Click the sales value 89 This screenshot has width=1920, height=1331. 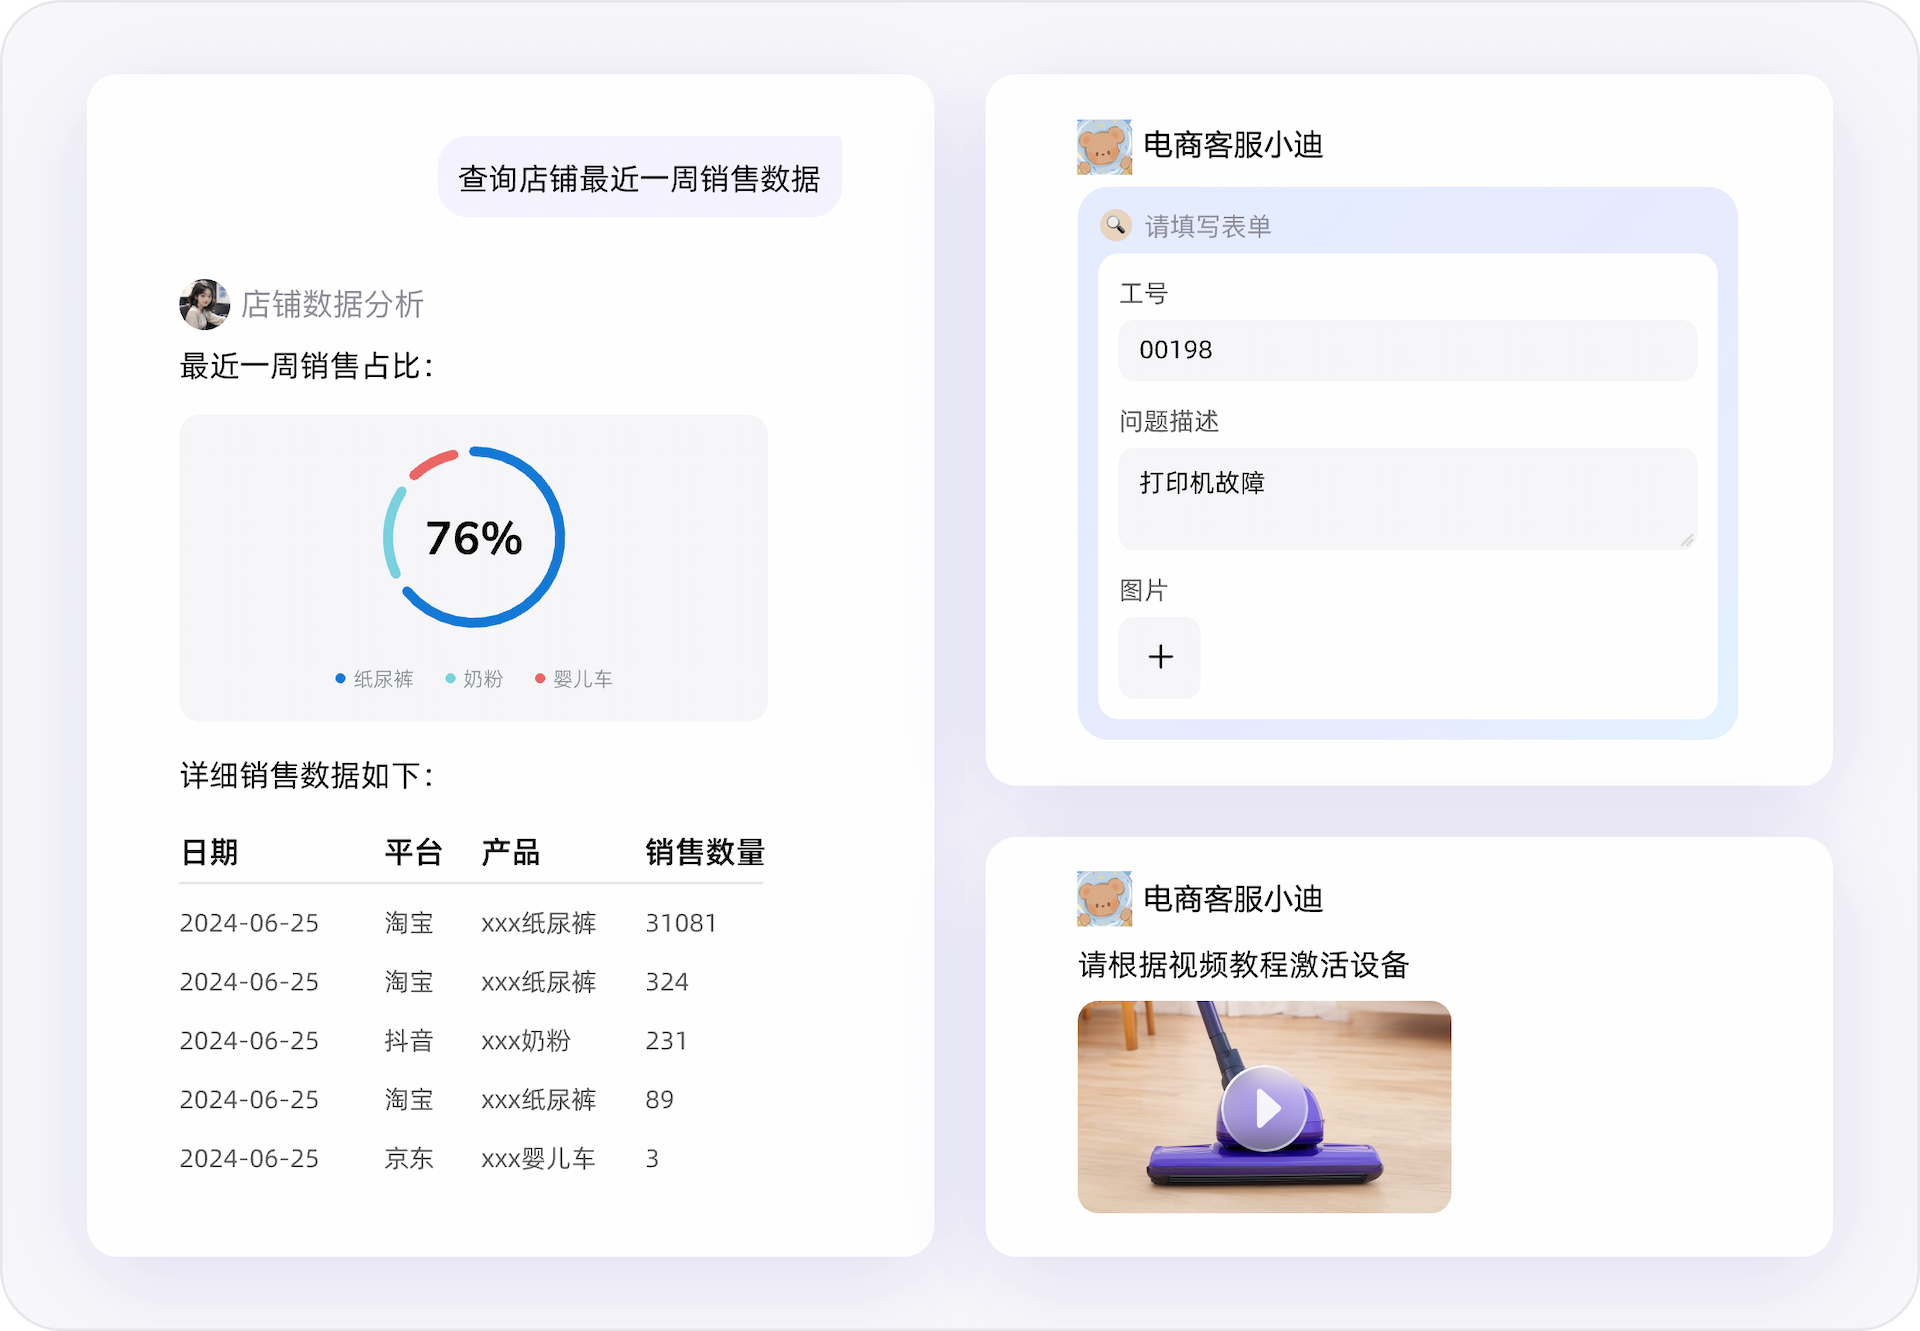[x=659, y=1100]
